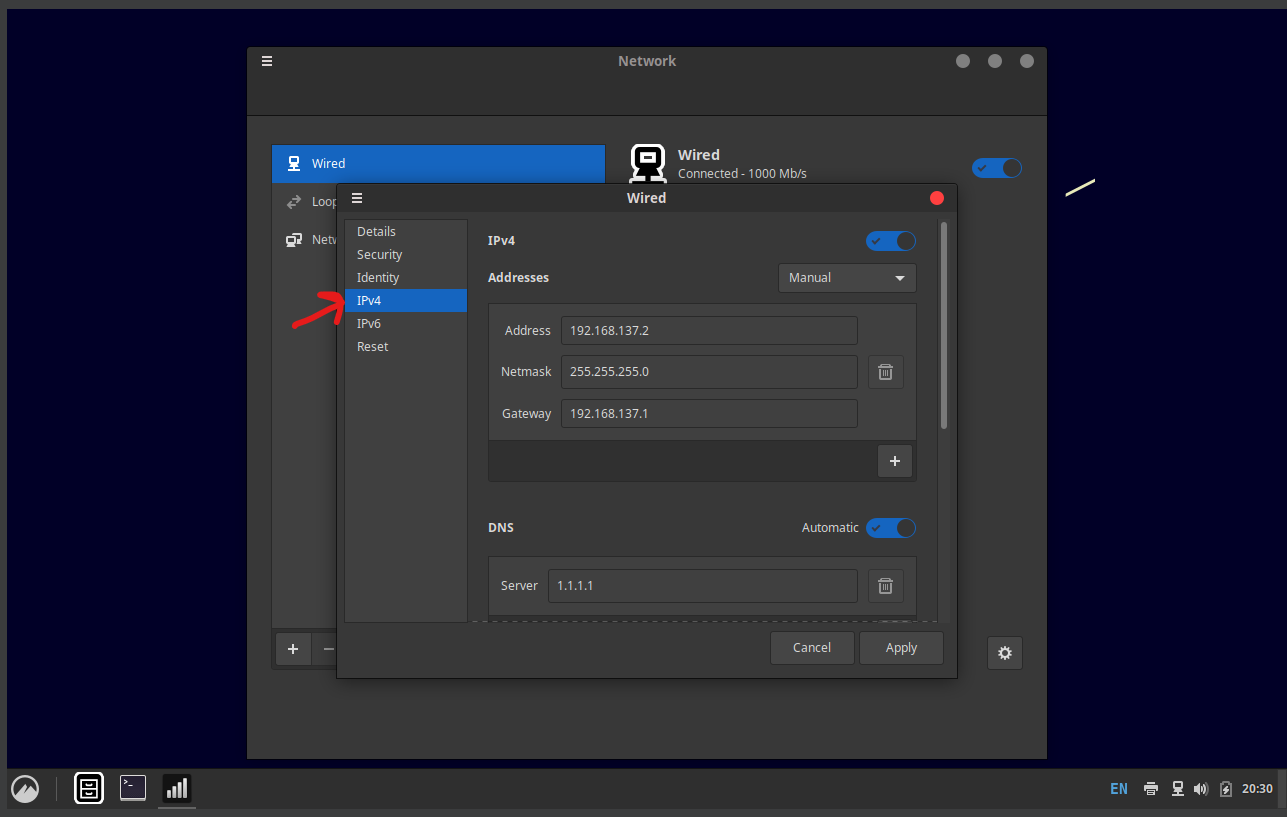This screenshot has height=817, width=1287.
Task: Click the Gateway input field
Action: click(709, 413)
